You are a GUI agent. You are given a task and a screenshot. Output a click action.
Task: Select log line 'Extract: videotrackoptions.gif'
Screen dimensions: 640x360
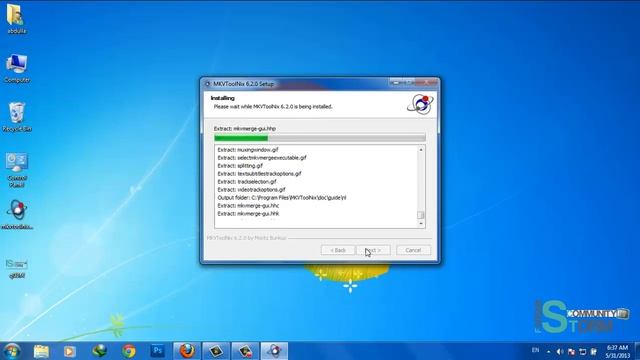(251, 189)
